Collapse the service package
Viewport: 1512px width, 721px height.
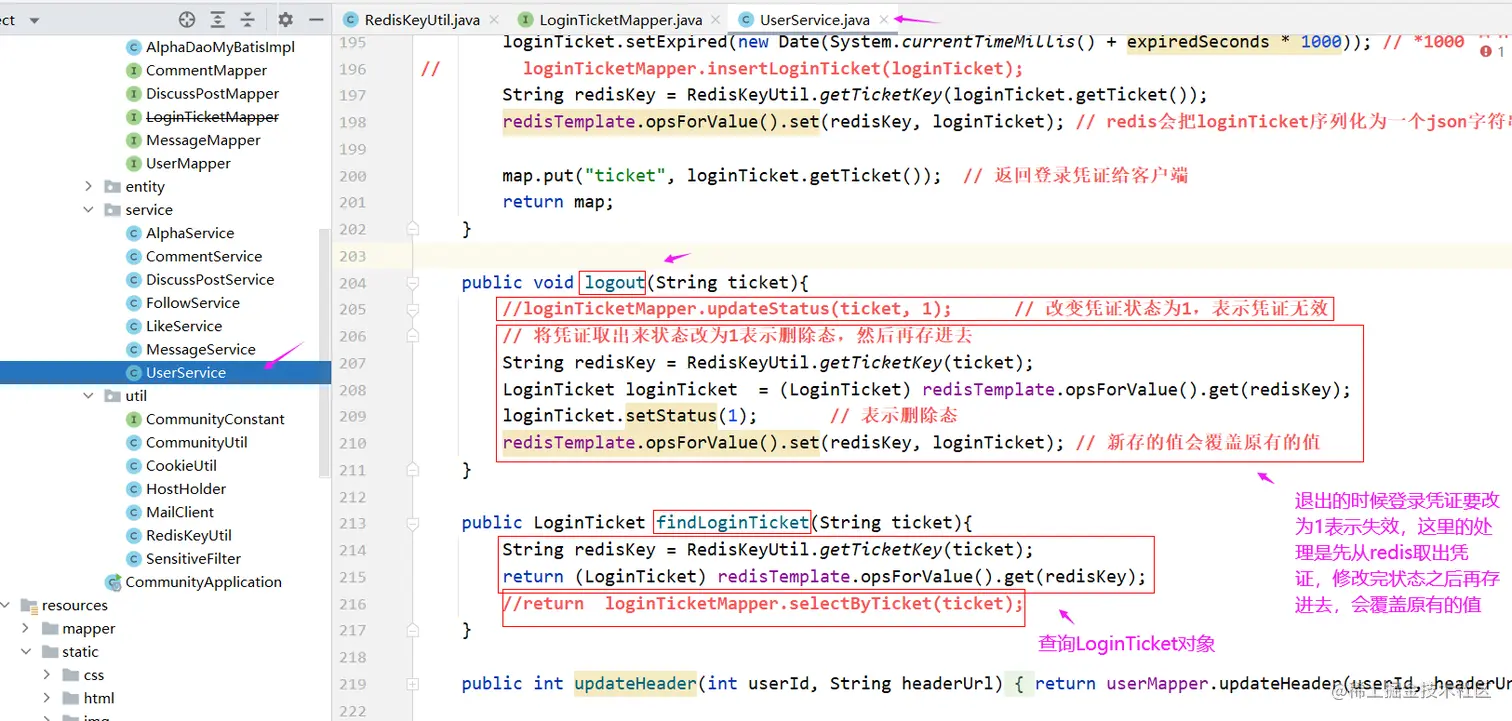(x=88, y=210)
